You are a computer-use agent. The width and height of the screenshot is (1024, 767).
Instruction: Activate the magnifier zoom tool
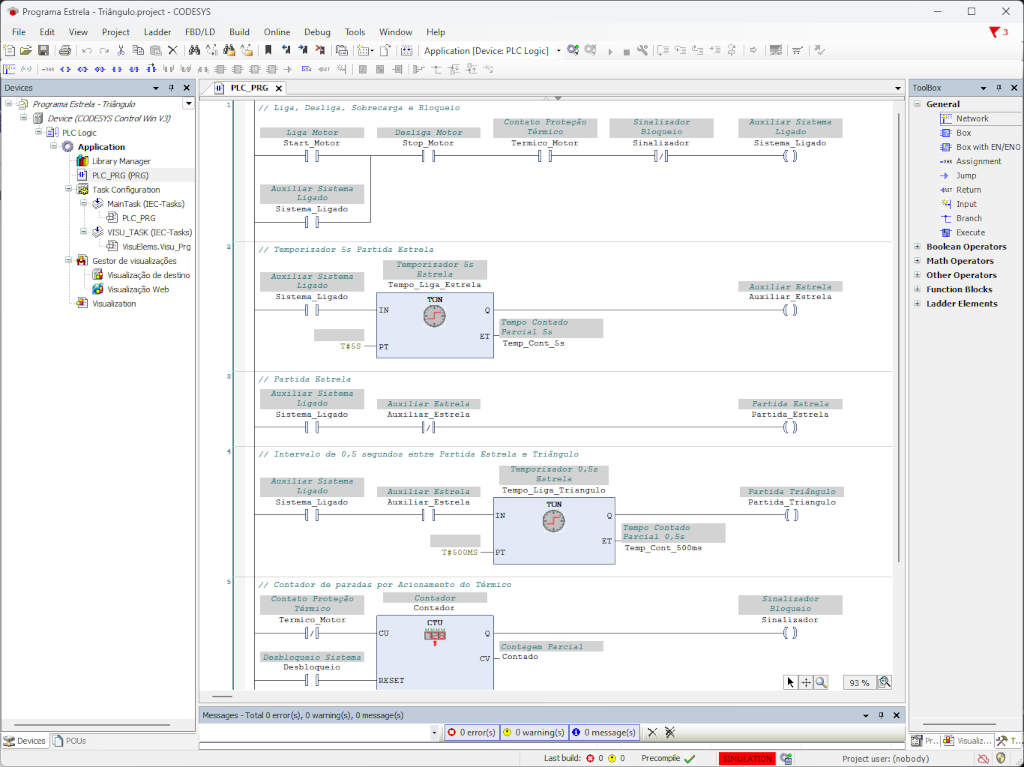821,682
